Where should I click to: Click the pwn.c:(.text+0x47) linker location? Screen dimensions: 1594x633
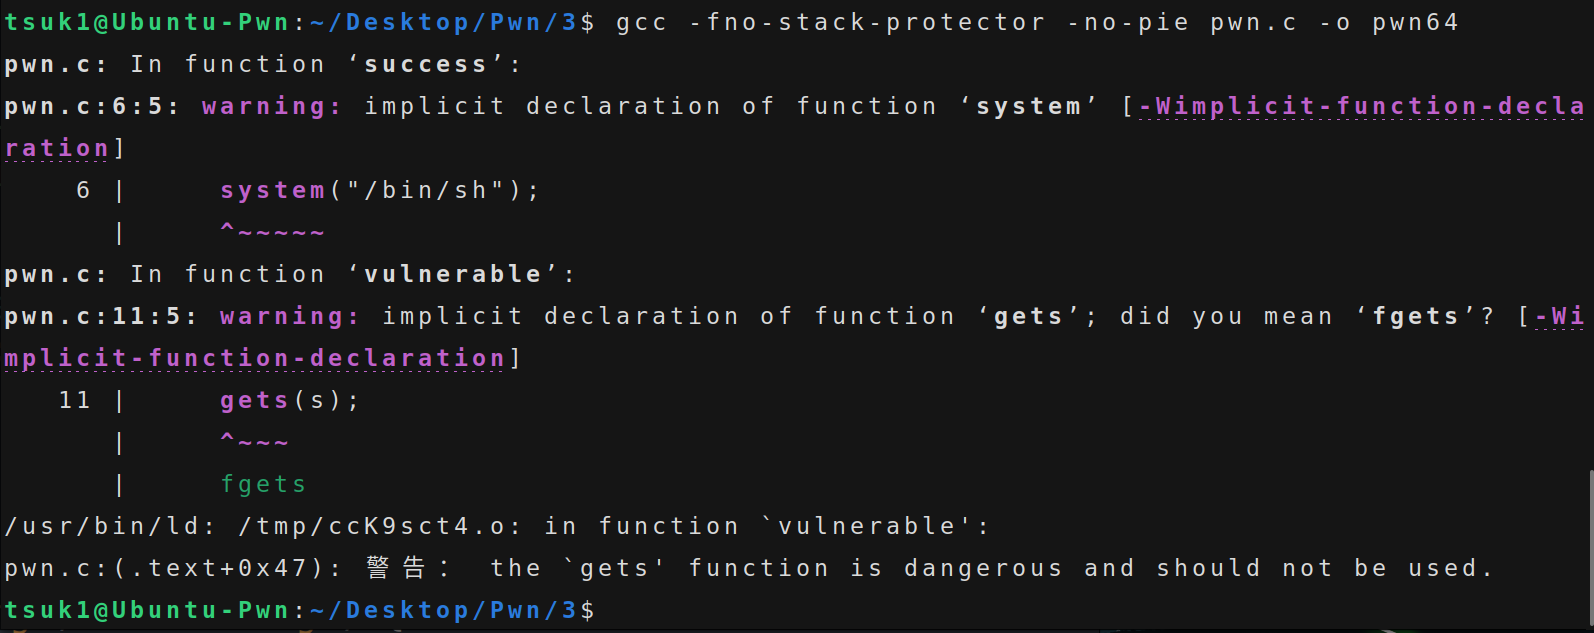165,569
